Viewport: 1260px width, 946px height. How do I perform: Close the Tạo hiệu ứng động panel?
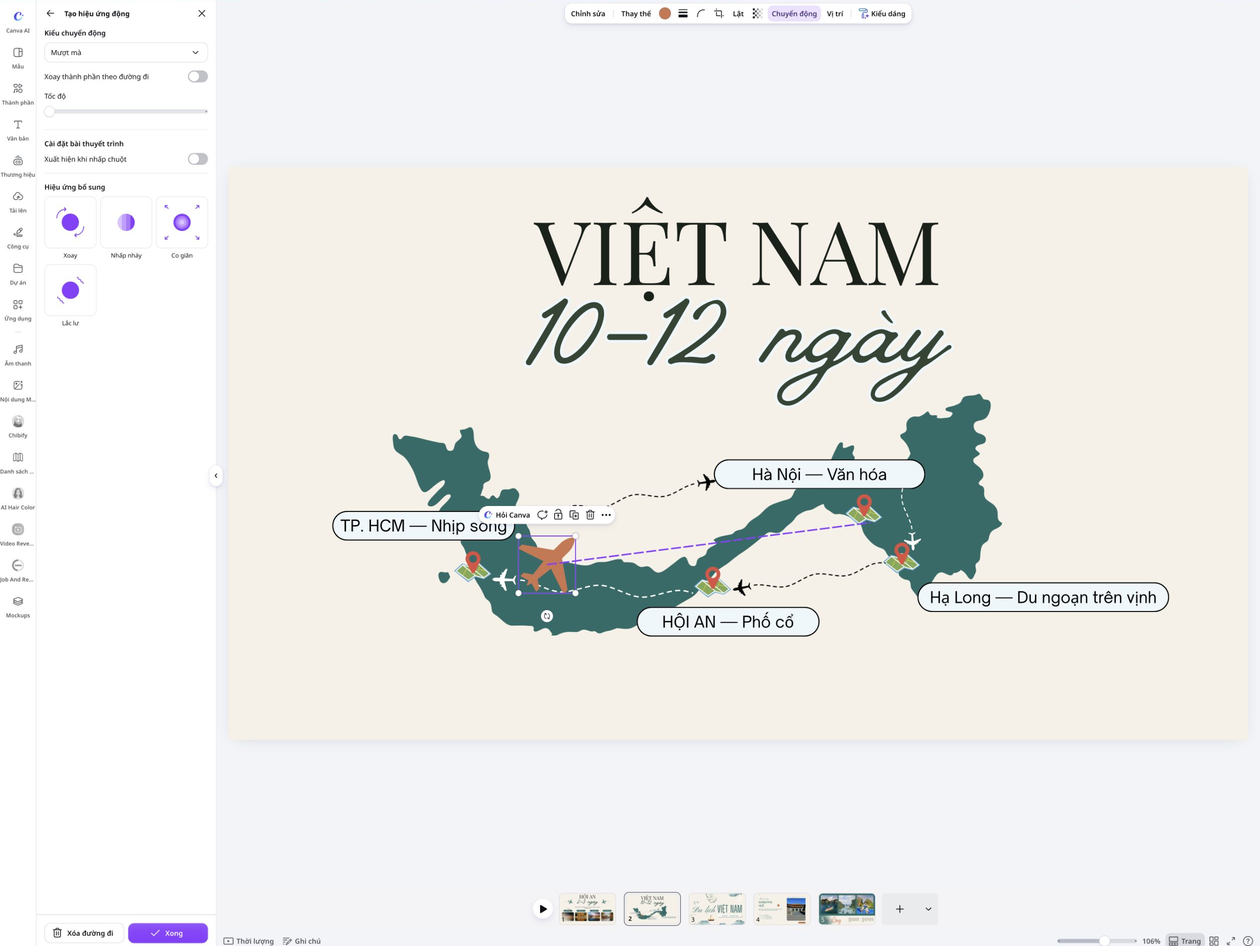[x=202, y=13]
